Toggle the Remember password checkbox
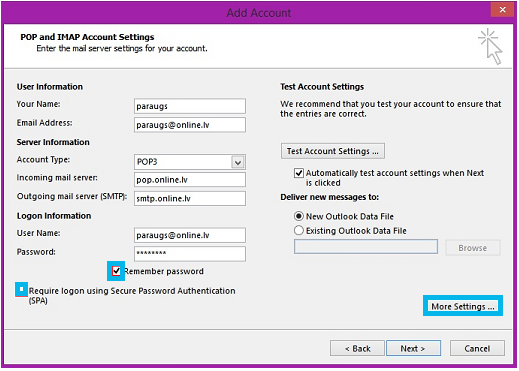The image size is (519, 371). 116,271
